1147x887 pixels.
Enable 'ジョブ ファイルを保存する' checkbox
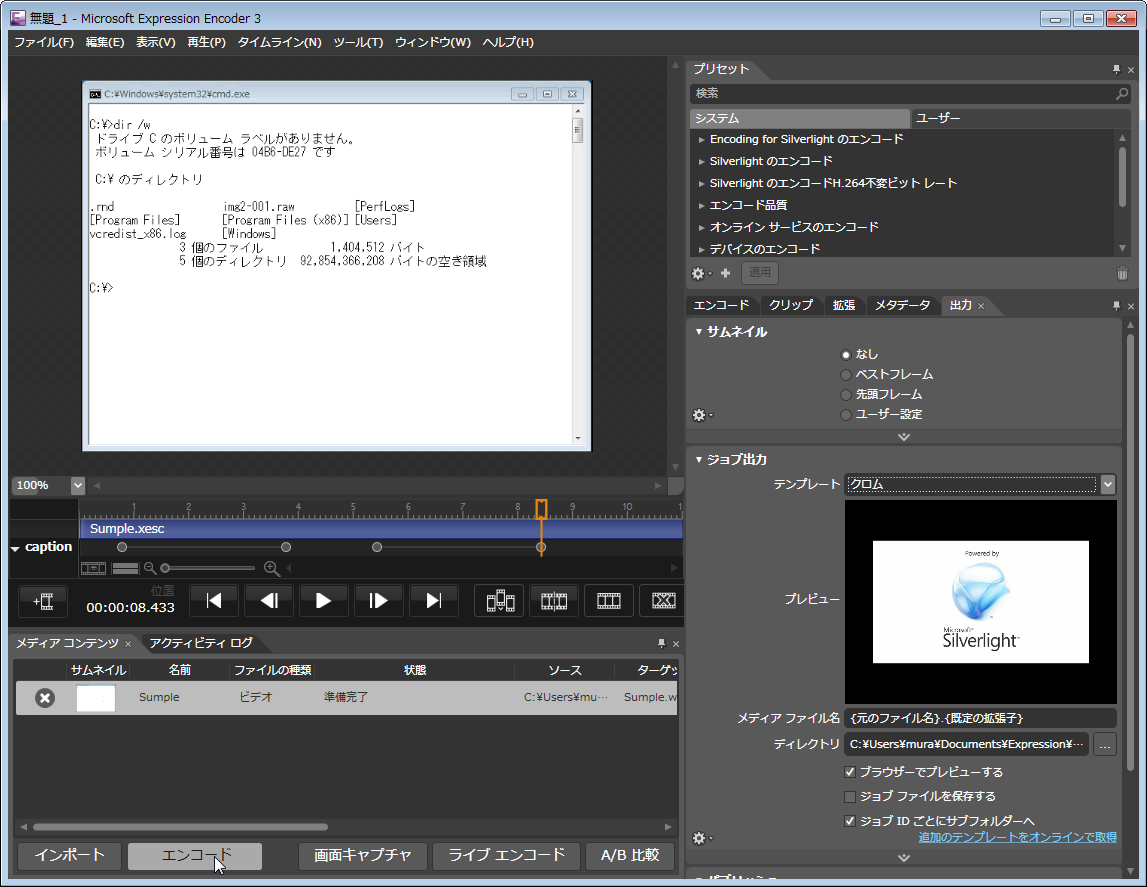point(850,796)
